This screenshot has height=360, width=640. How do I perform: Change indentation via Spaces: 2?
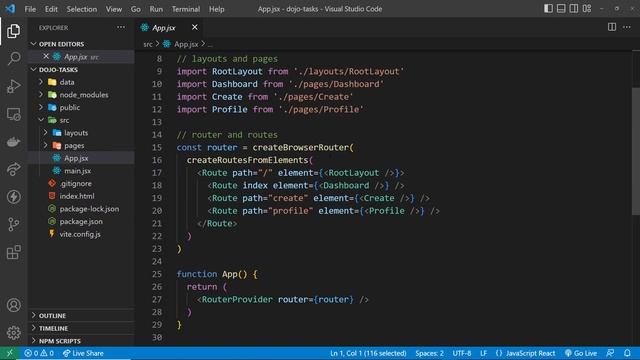click(x=429, y=353)
